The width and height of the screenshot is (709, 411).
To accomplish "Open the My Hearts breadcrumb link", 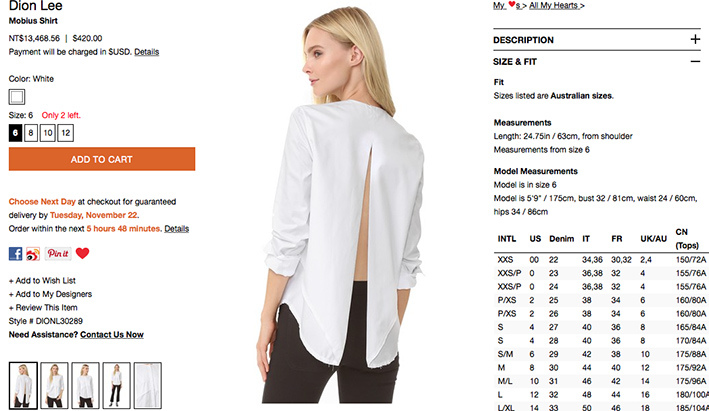I will 507,5.
